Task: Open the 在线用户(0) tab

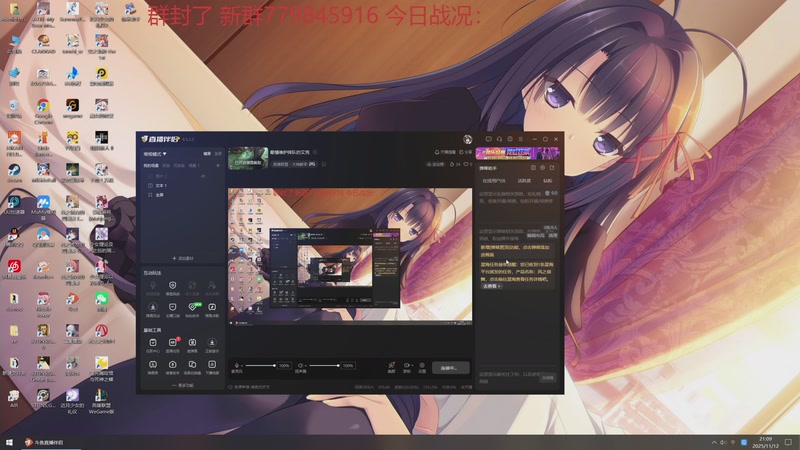Action: click(x=494, y=181)
